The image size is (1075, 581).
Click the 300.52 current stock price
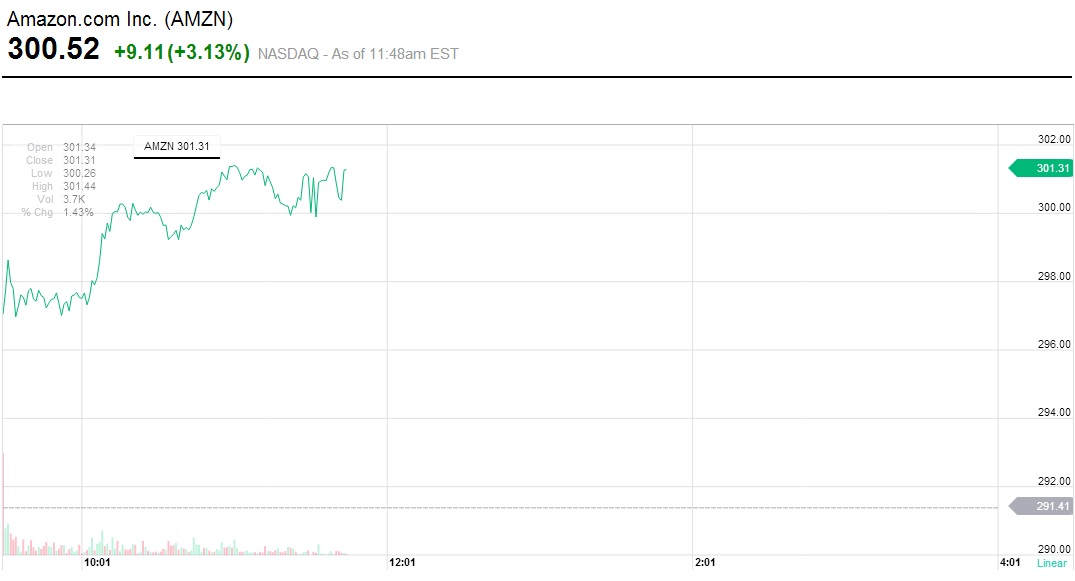point(54,50)
